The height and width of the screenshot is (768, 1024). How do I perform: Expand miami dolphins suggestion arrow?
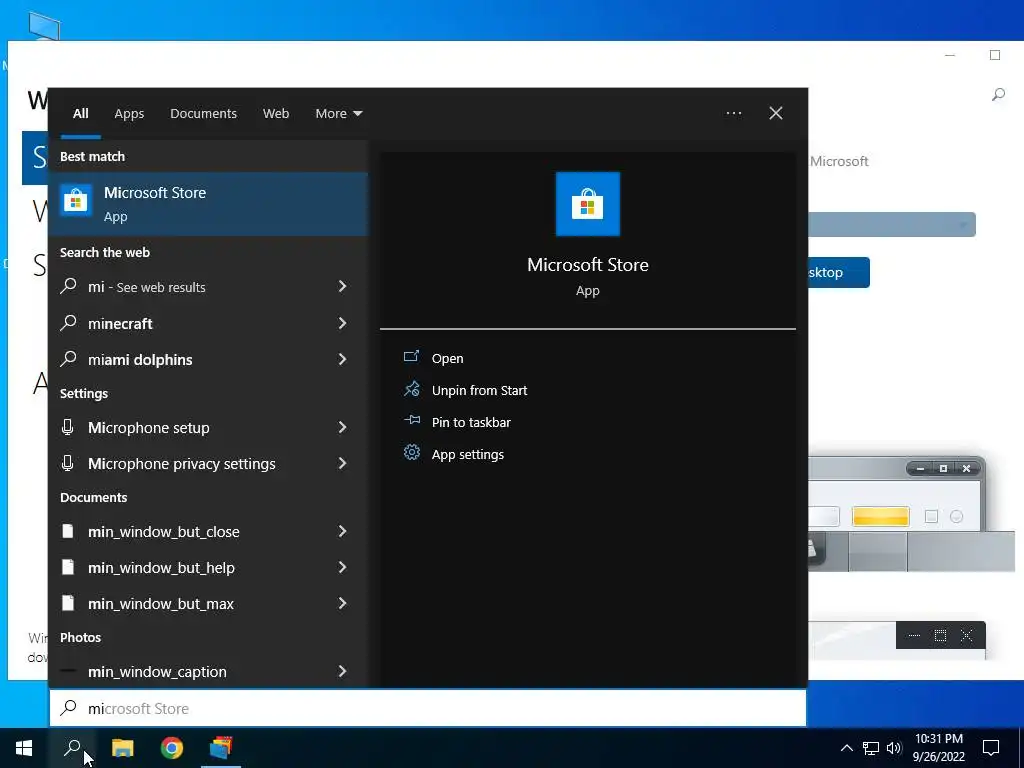coord(342,359)
